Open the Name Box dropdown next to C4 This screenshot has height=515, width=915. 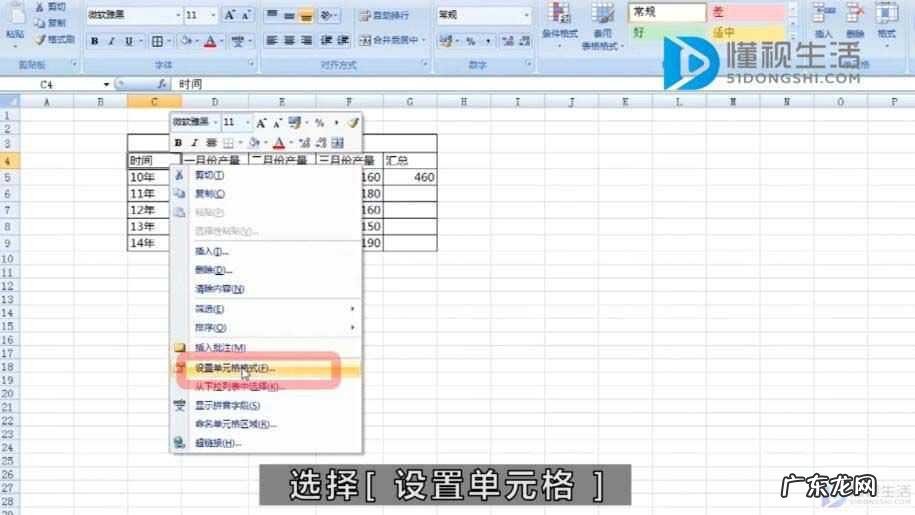[x=106, y=85]
